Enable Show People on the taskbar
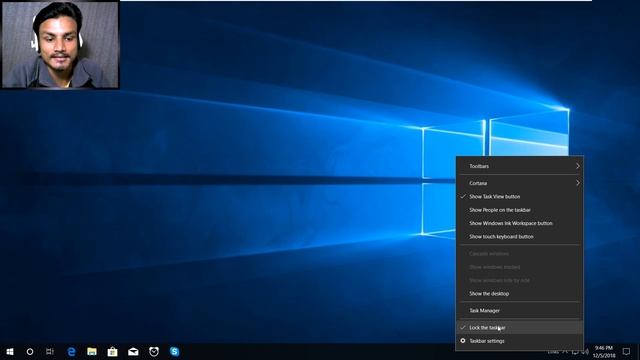Image resolution: width=640 pixels, height=360 pixels. pos(520,210)
